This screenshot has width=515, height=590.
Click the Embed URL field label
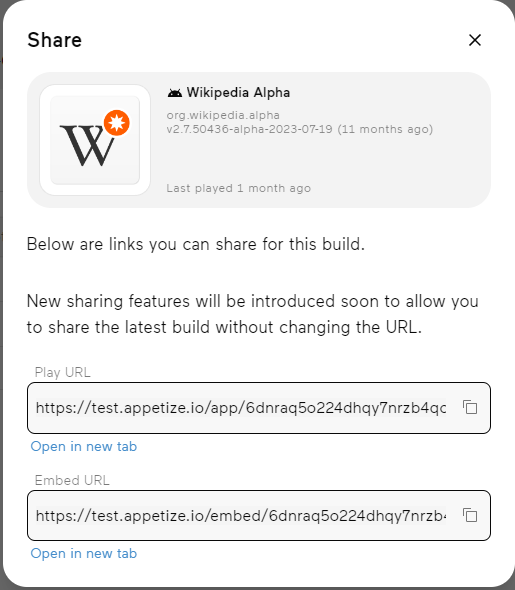[72, 480]
